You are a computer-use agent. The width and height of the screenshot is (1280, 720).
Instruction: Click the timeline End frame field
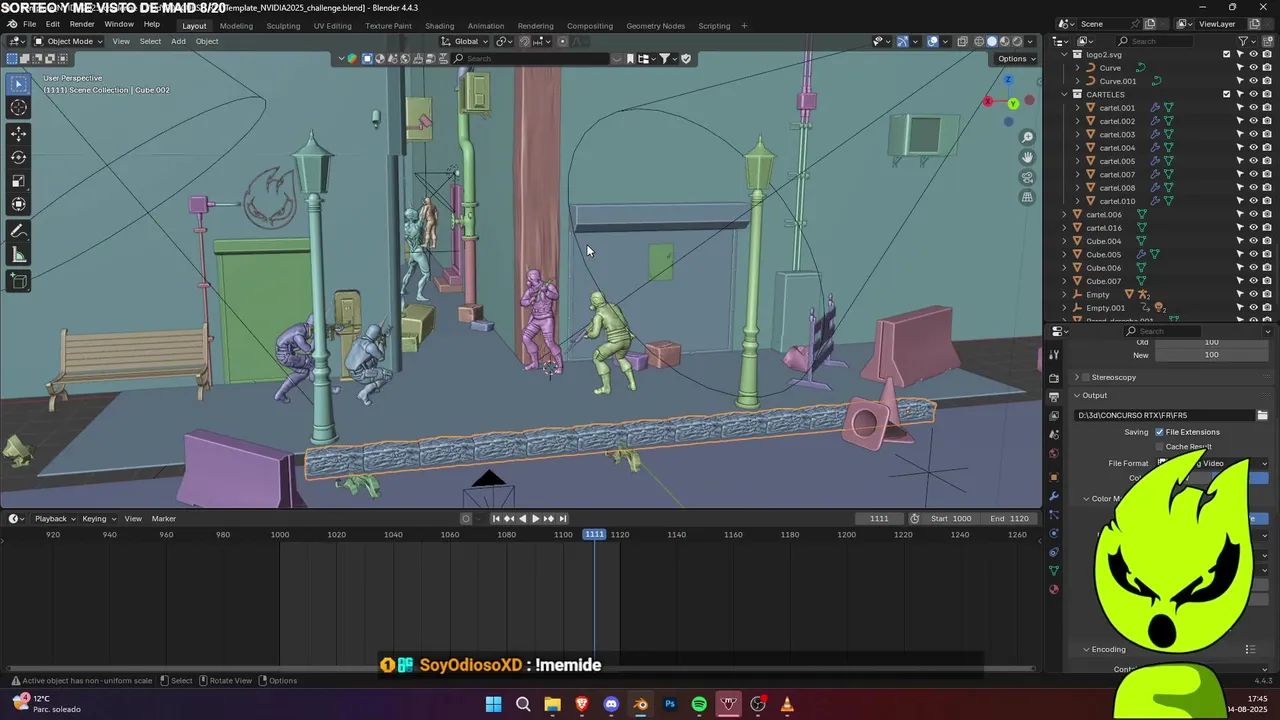[x=1010, y=518]
